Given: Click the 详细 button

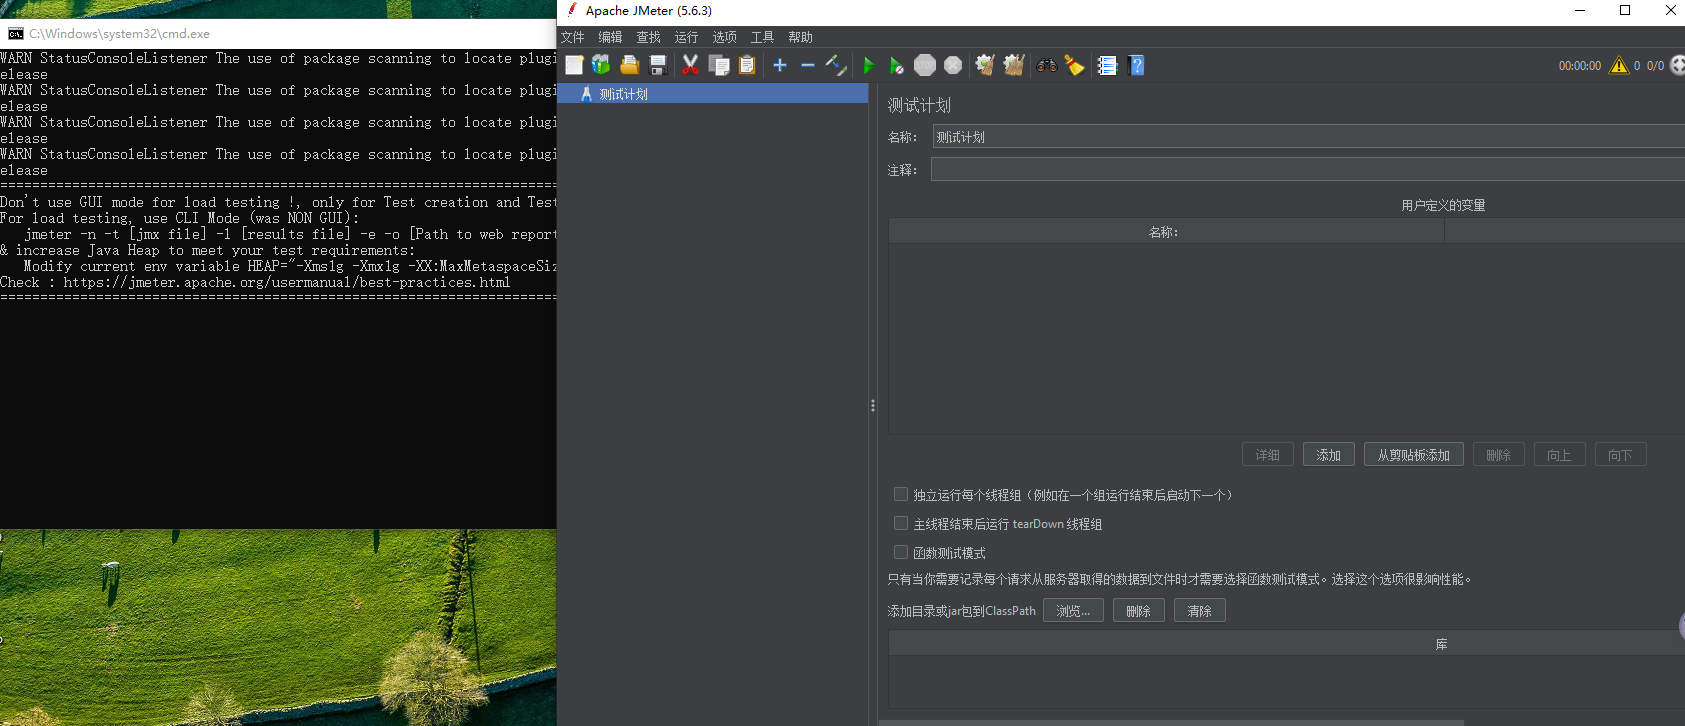Looking at the screenshot, I should (x=1268, y=455).
